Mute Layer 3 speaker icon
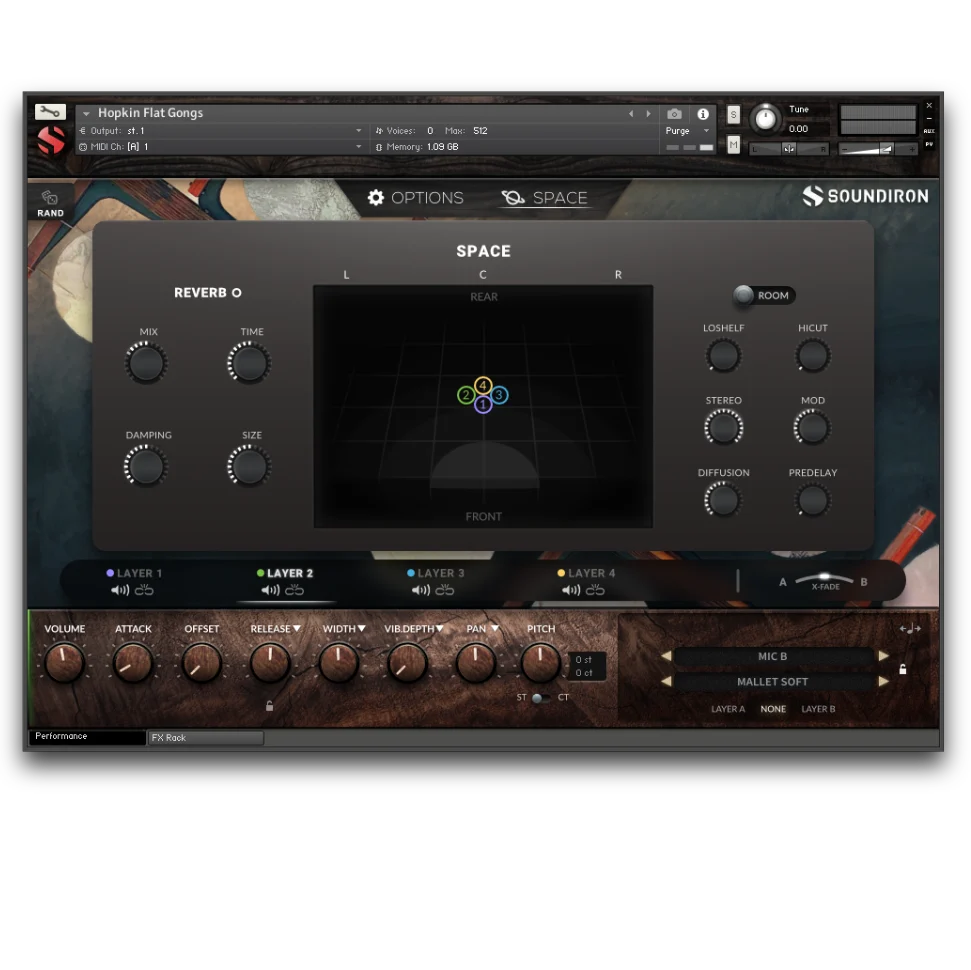This screenshot has width=971, height=970. [421, 590]
